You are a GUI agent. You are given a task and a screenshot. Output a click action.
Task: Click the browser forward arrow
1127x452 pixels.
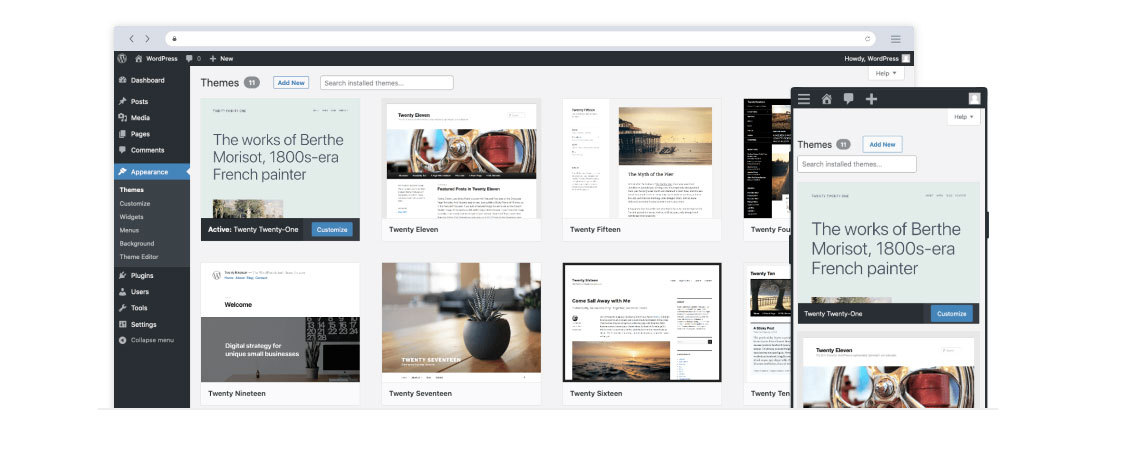point(147,39)
